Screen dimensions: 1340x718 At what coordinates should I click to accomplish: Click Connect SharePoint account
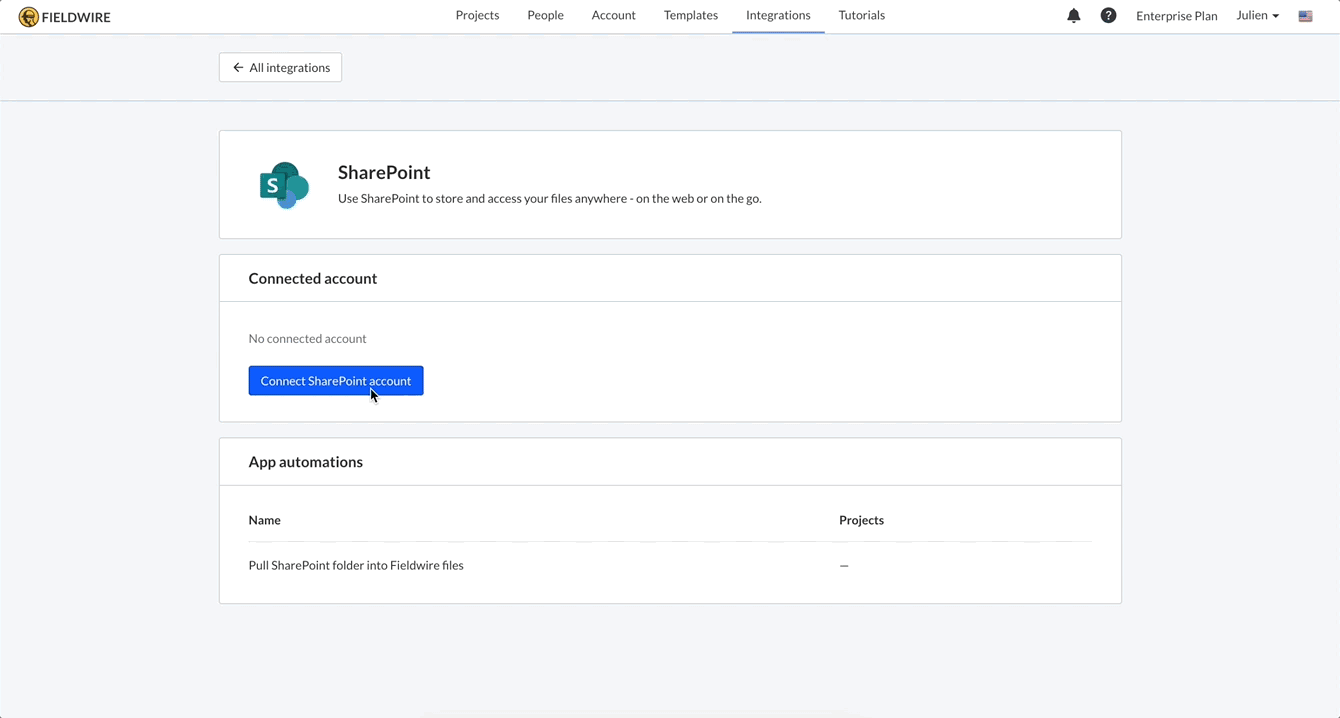tap(335, 380)
